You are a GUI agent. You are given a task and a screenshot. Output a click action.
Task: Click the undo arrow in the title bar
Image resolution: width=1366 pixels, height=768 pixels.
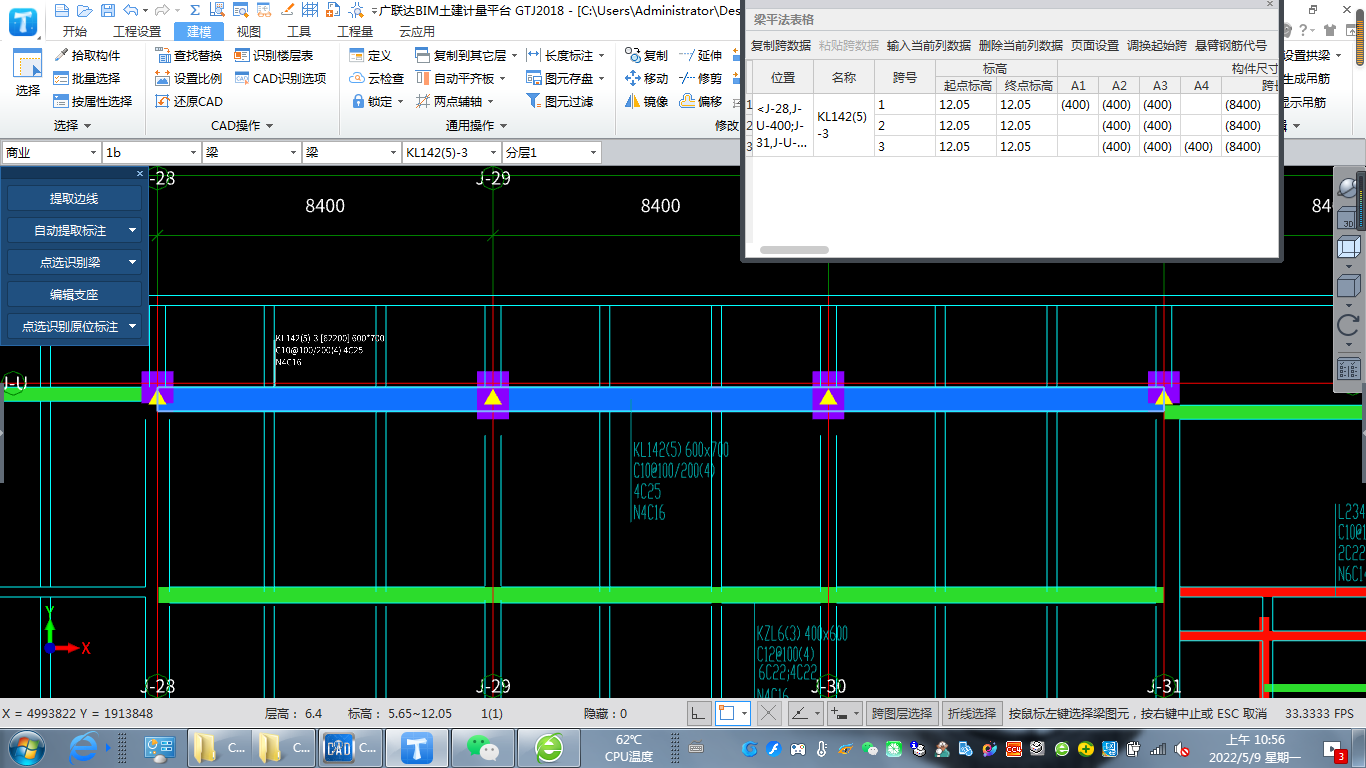point(130,10)
